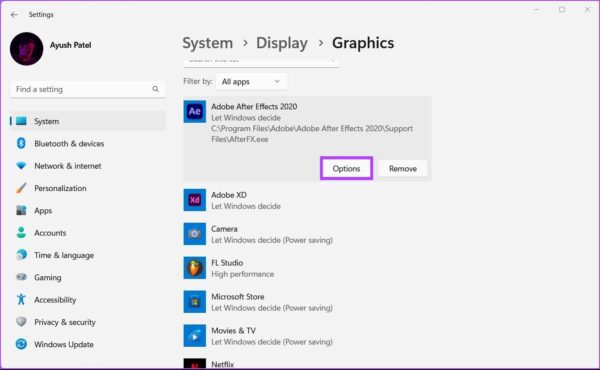Select the FL Studio entry name
600x370 pixels.
pos(227,263)
